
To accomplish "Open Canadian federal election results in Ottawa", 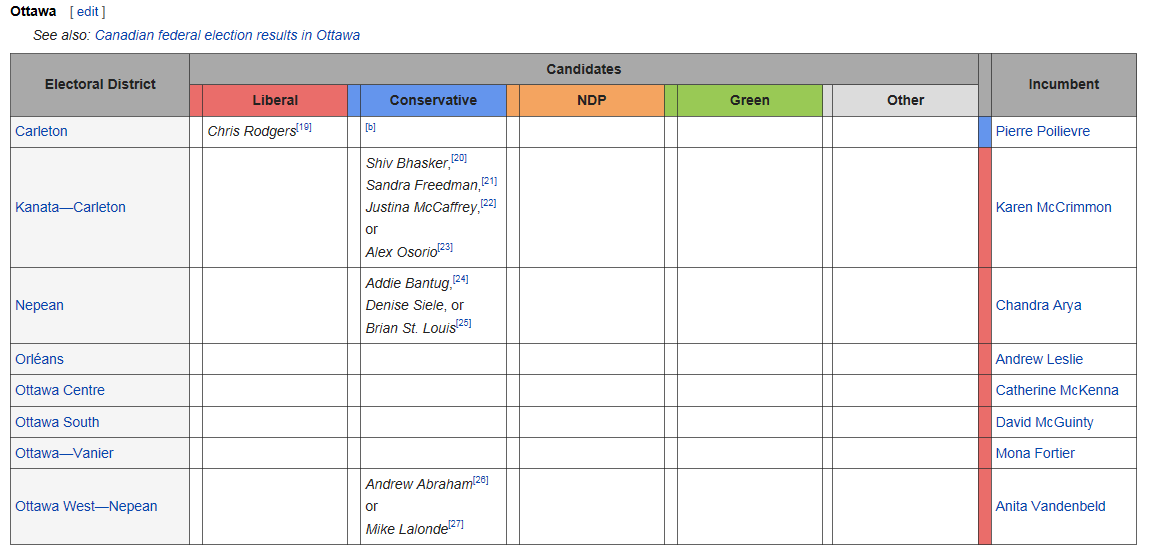I will [227, 35].
